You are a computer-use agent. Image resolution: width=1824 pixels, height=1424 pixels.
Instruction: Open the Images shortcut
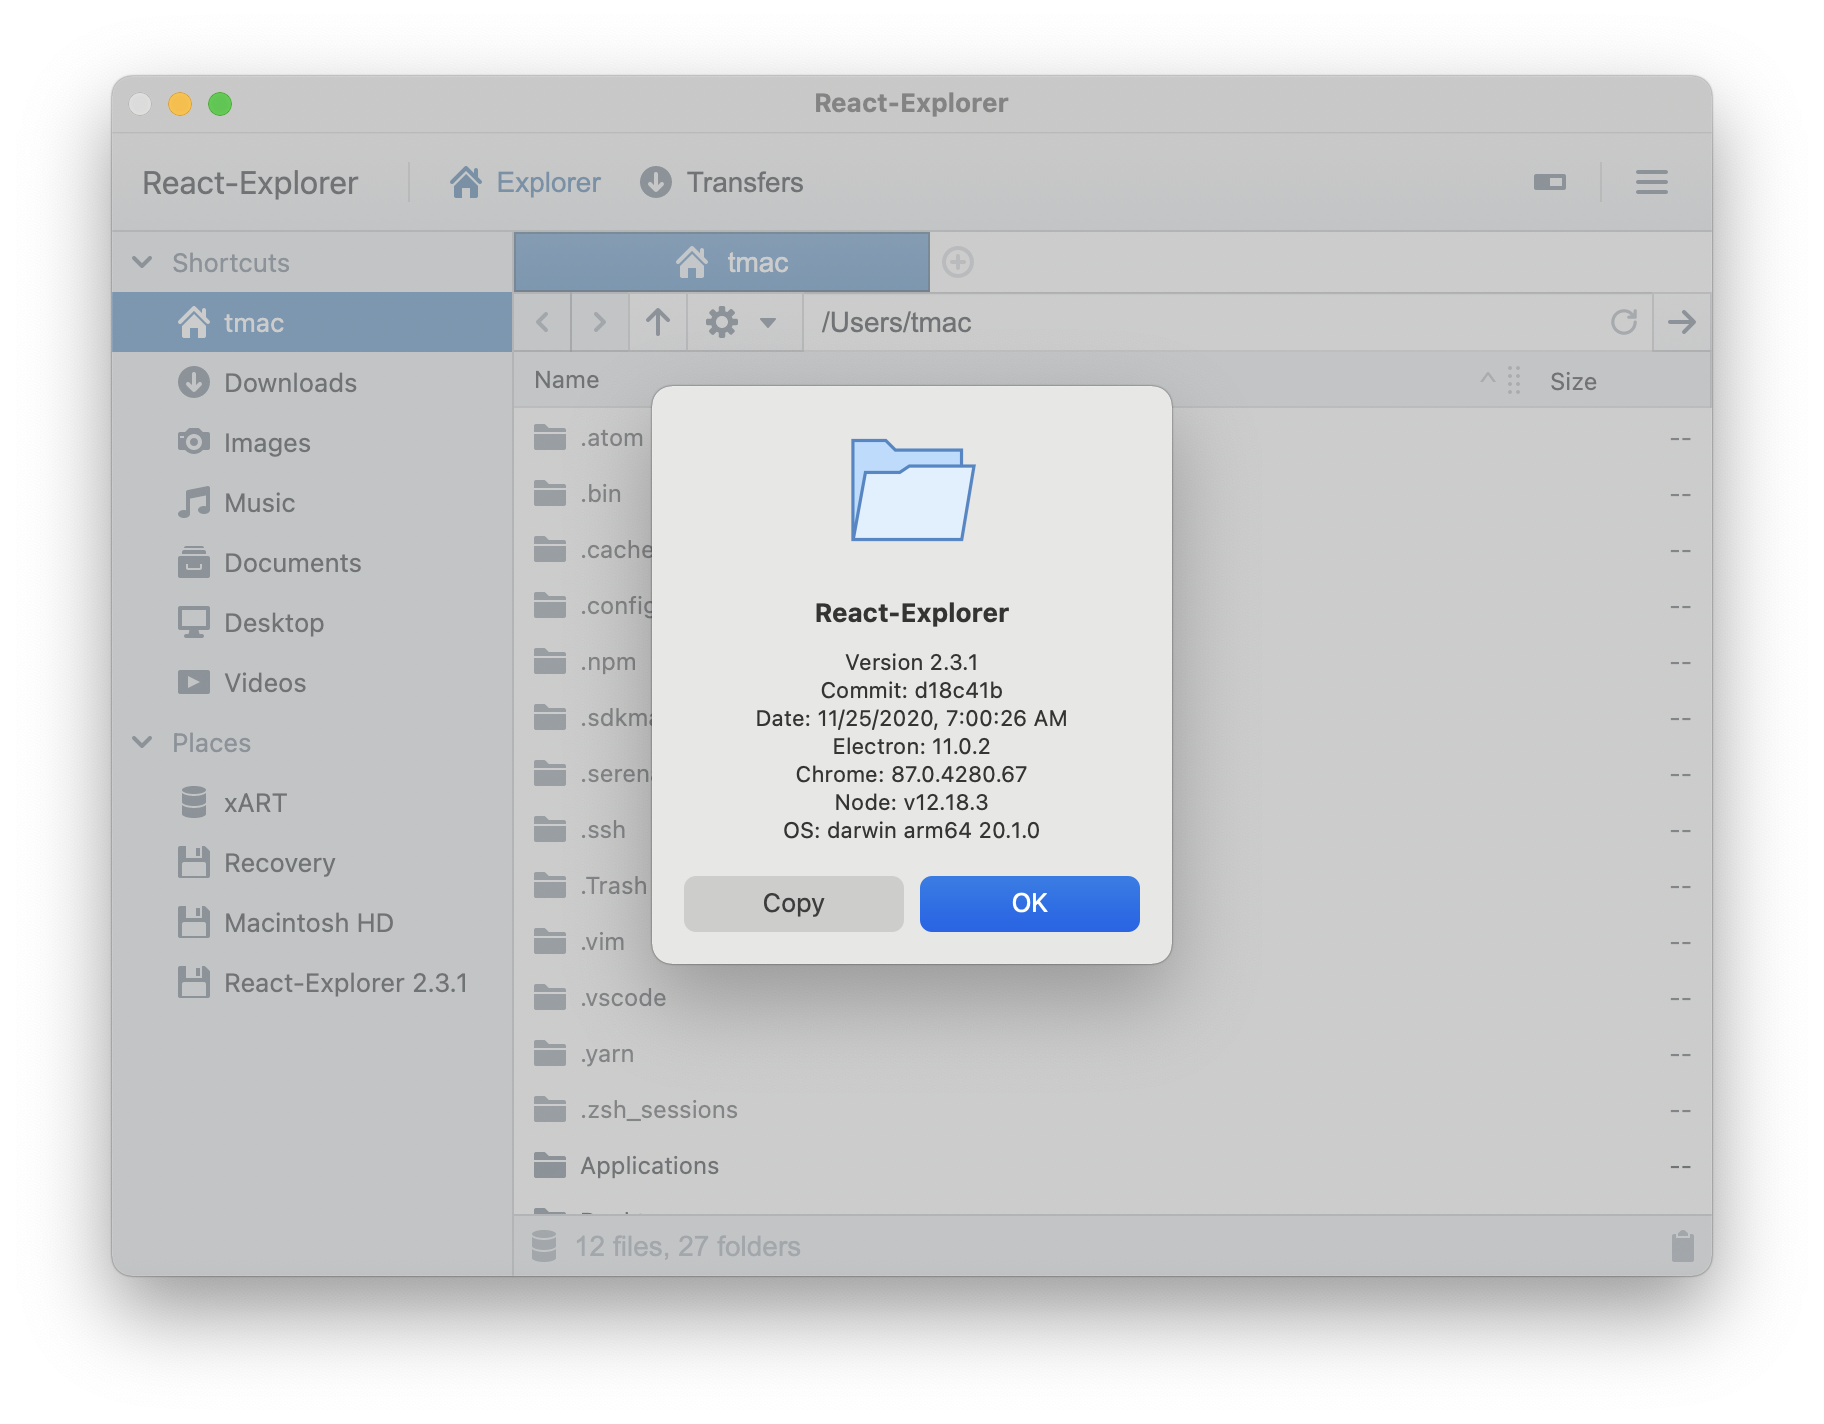coord(312,442)
